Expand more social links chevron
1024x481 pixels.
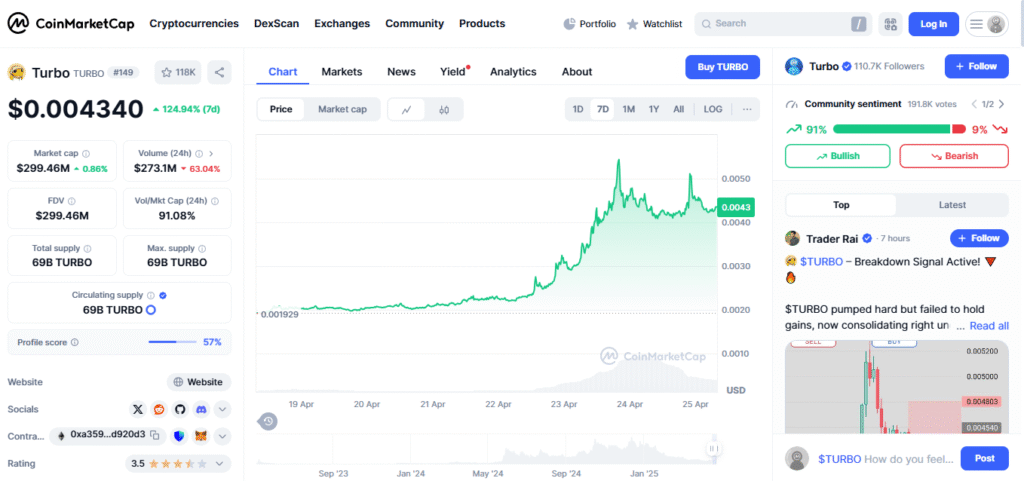(x=222, y=410)
